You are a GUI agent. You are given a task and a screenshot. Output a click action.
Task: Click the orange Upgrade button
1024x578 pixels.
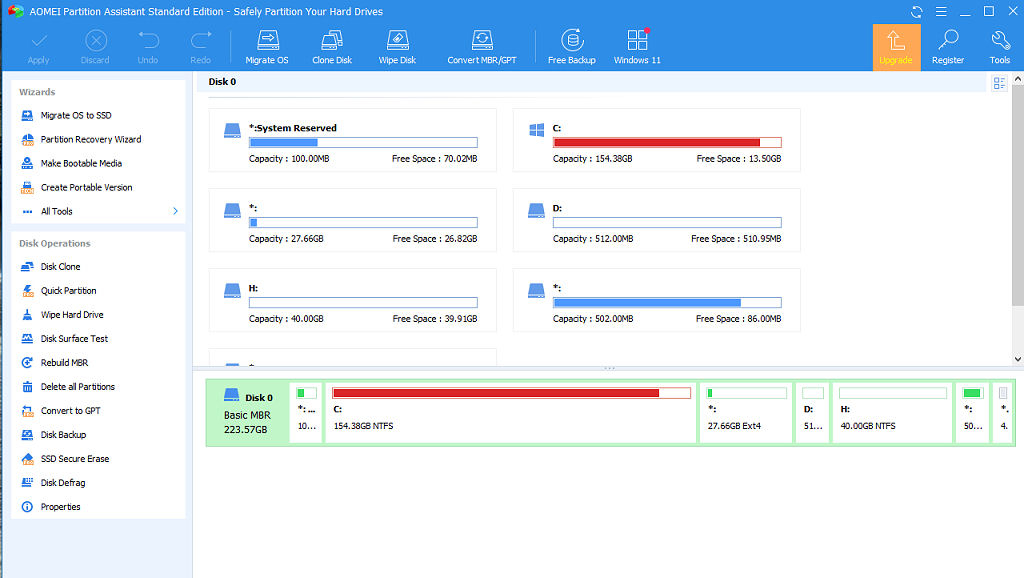click(896, 48)
